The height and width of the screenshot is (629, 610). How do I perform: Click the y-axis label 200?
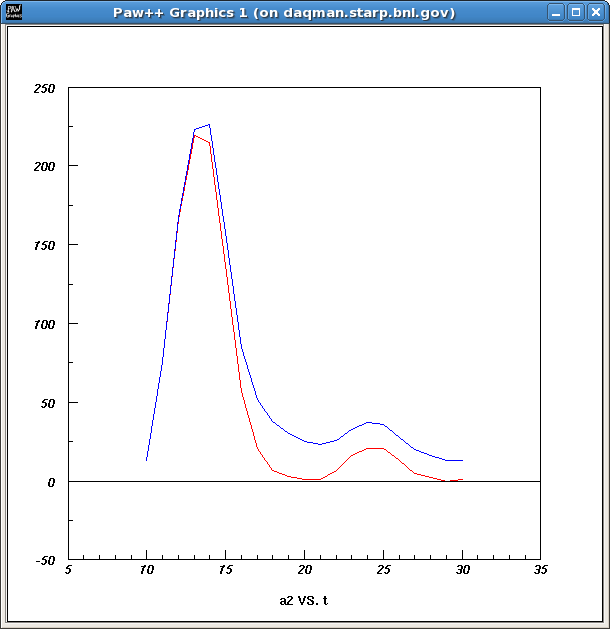tap(44, 166)
